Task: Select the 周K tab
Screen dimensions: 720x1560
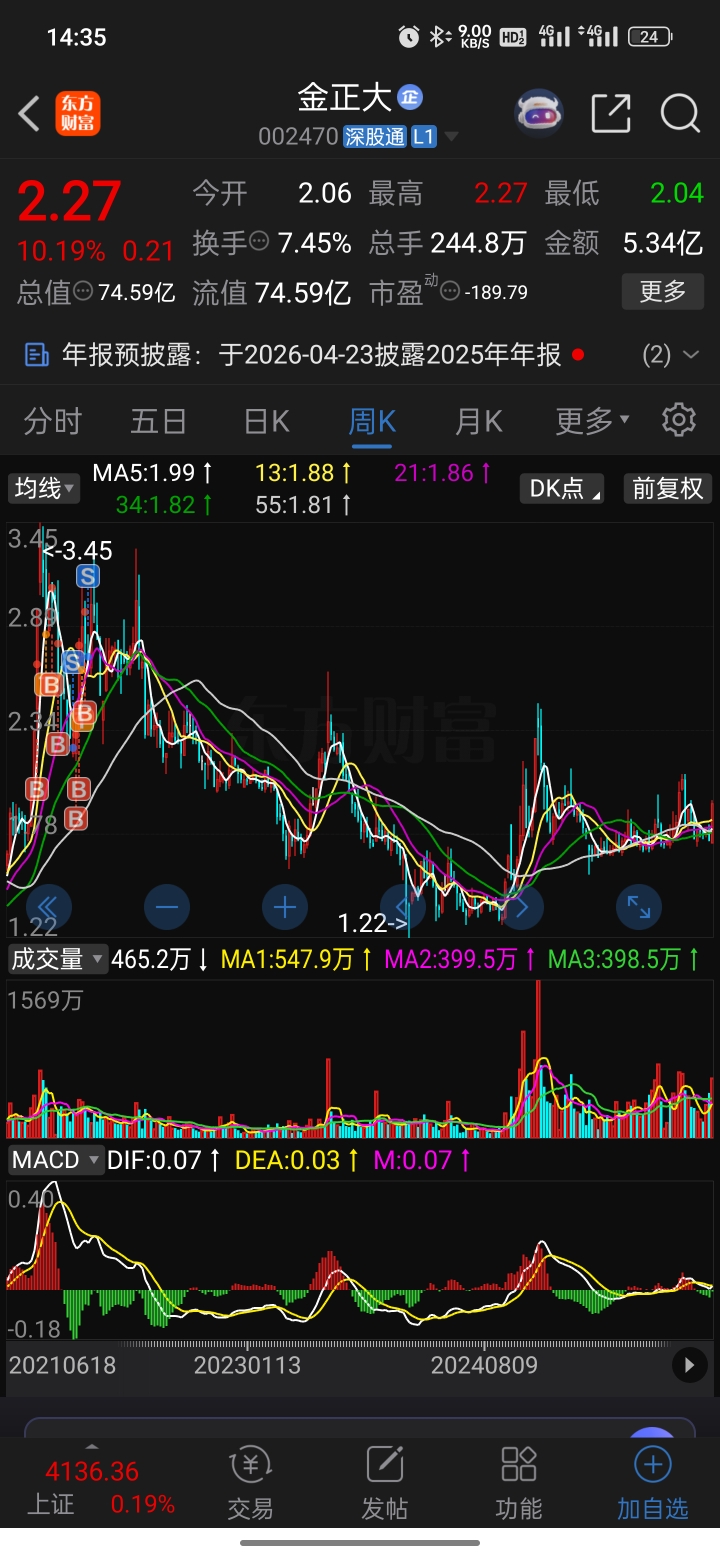Action: pyautogui.click(x=372, y=421)
